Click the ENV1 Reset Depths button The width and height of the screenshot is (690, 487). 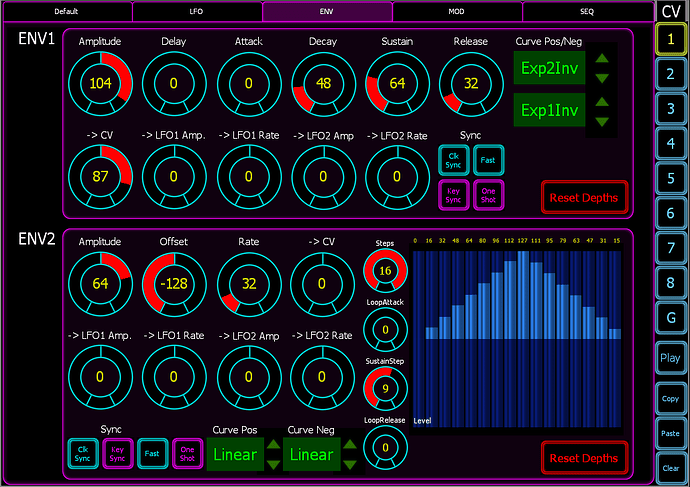584,198
